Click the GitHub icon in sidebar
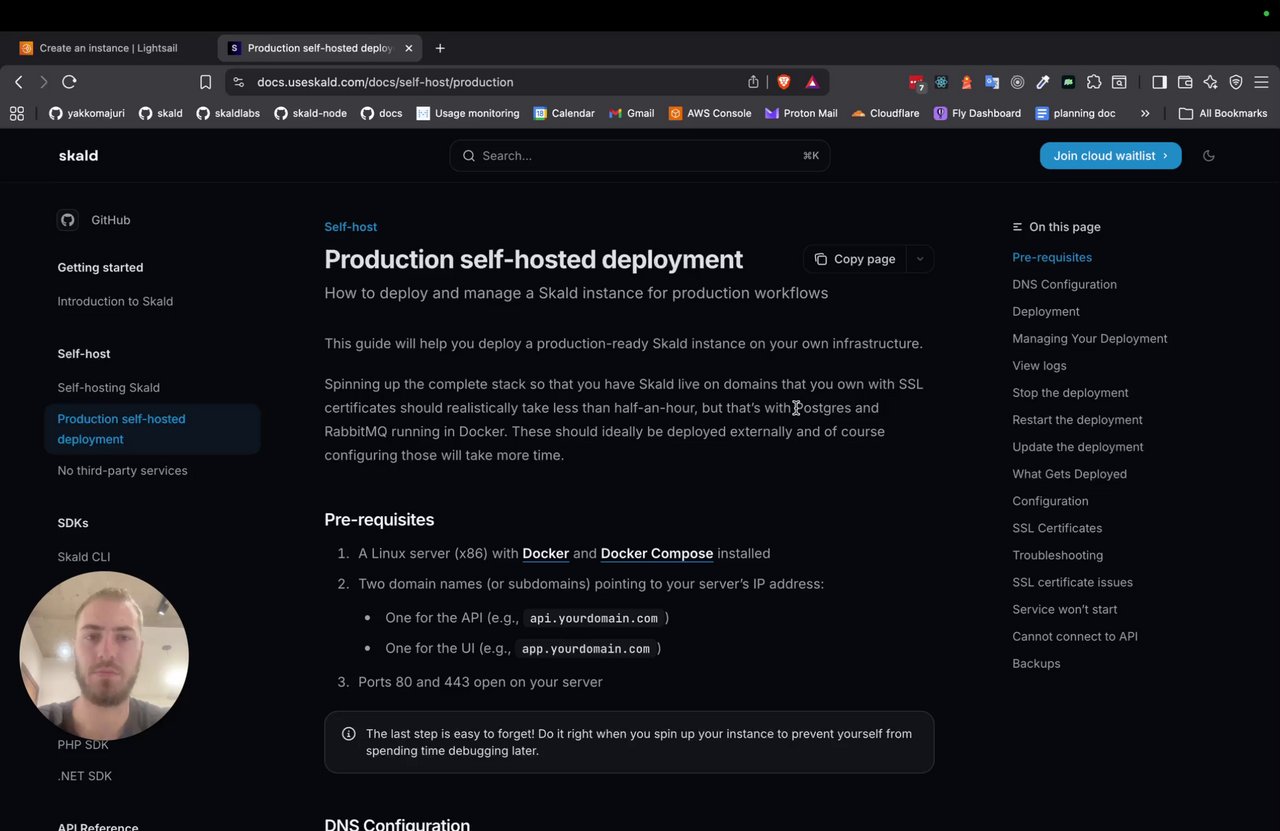 (x=68, y=220)
